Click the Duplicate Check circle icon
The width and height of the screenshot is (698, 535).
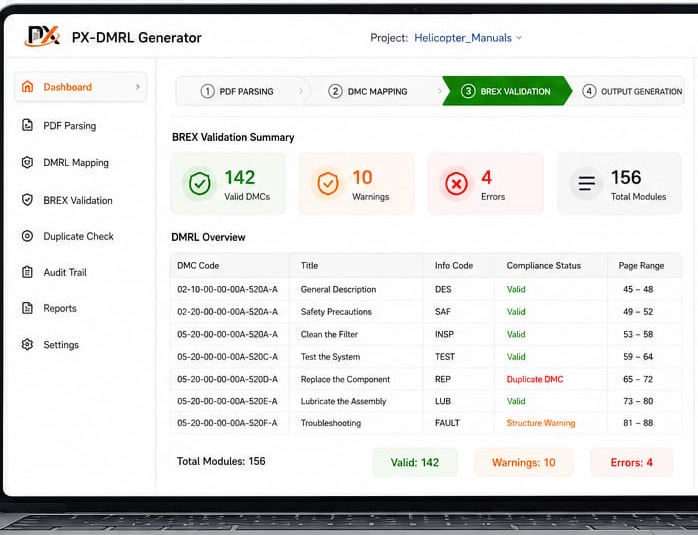click(x=28, y=236)
